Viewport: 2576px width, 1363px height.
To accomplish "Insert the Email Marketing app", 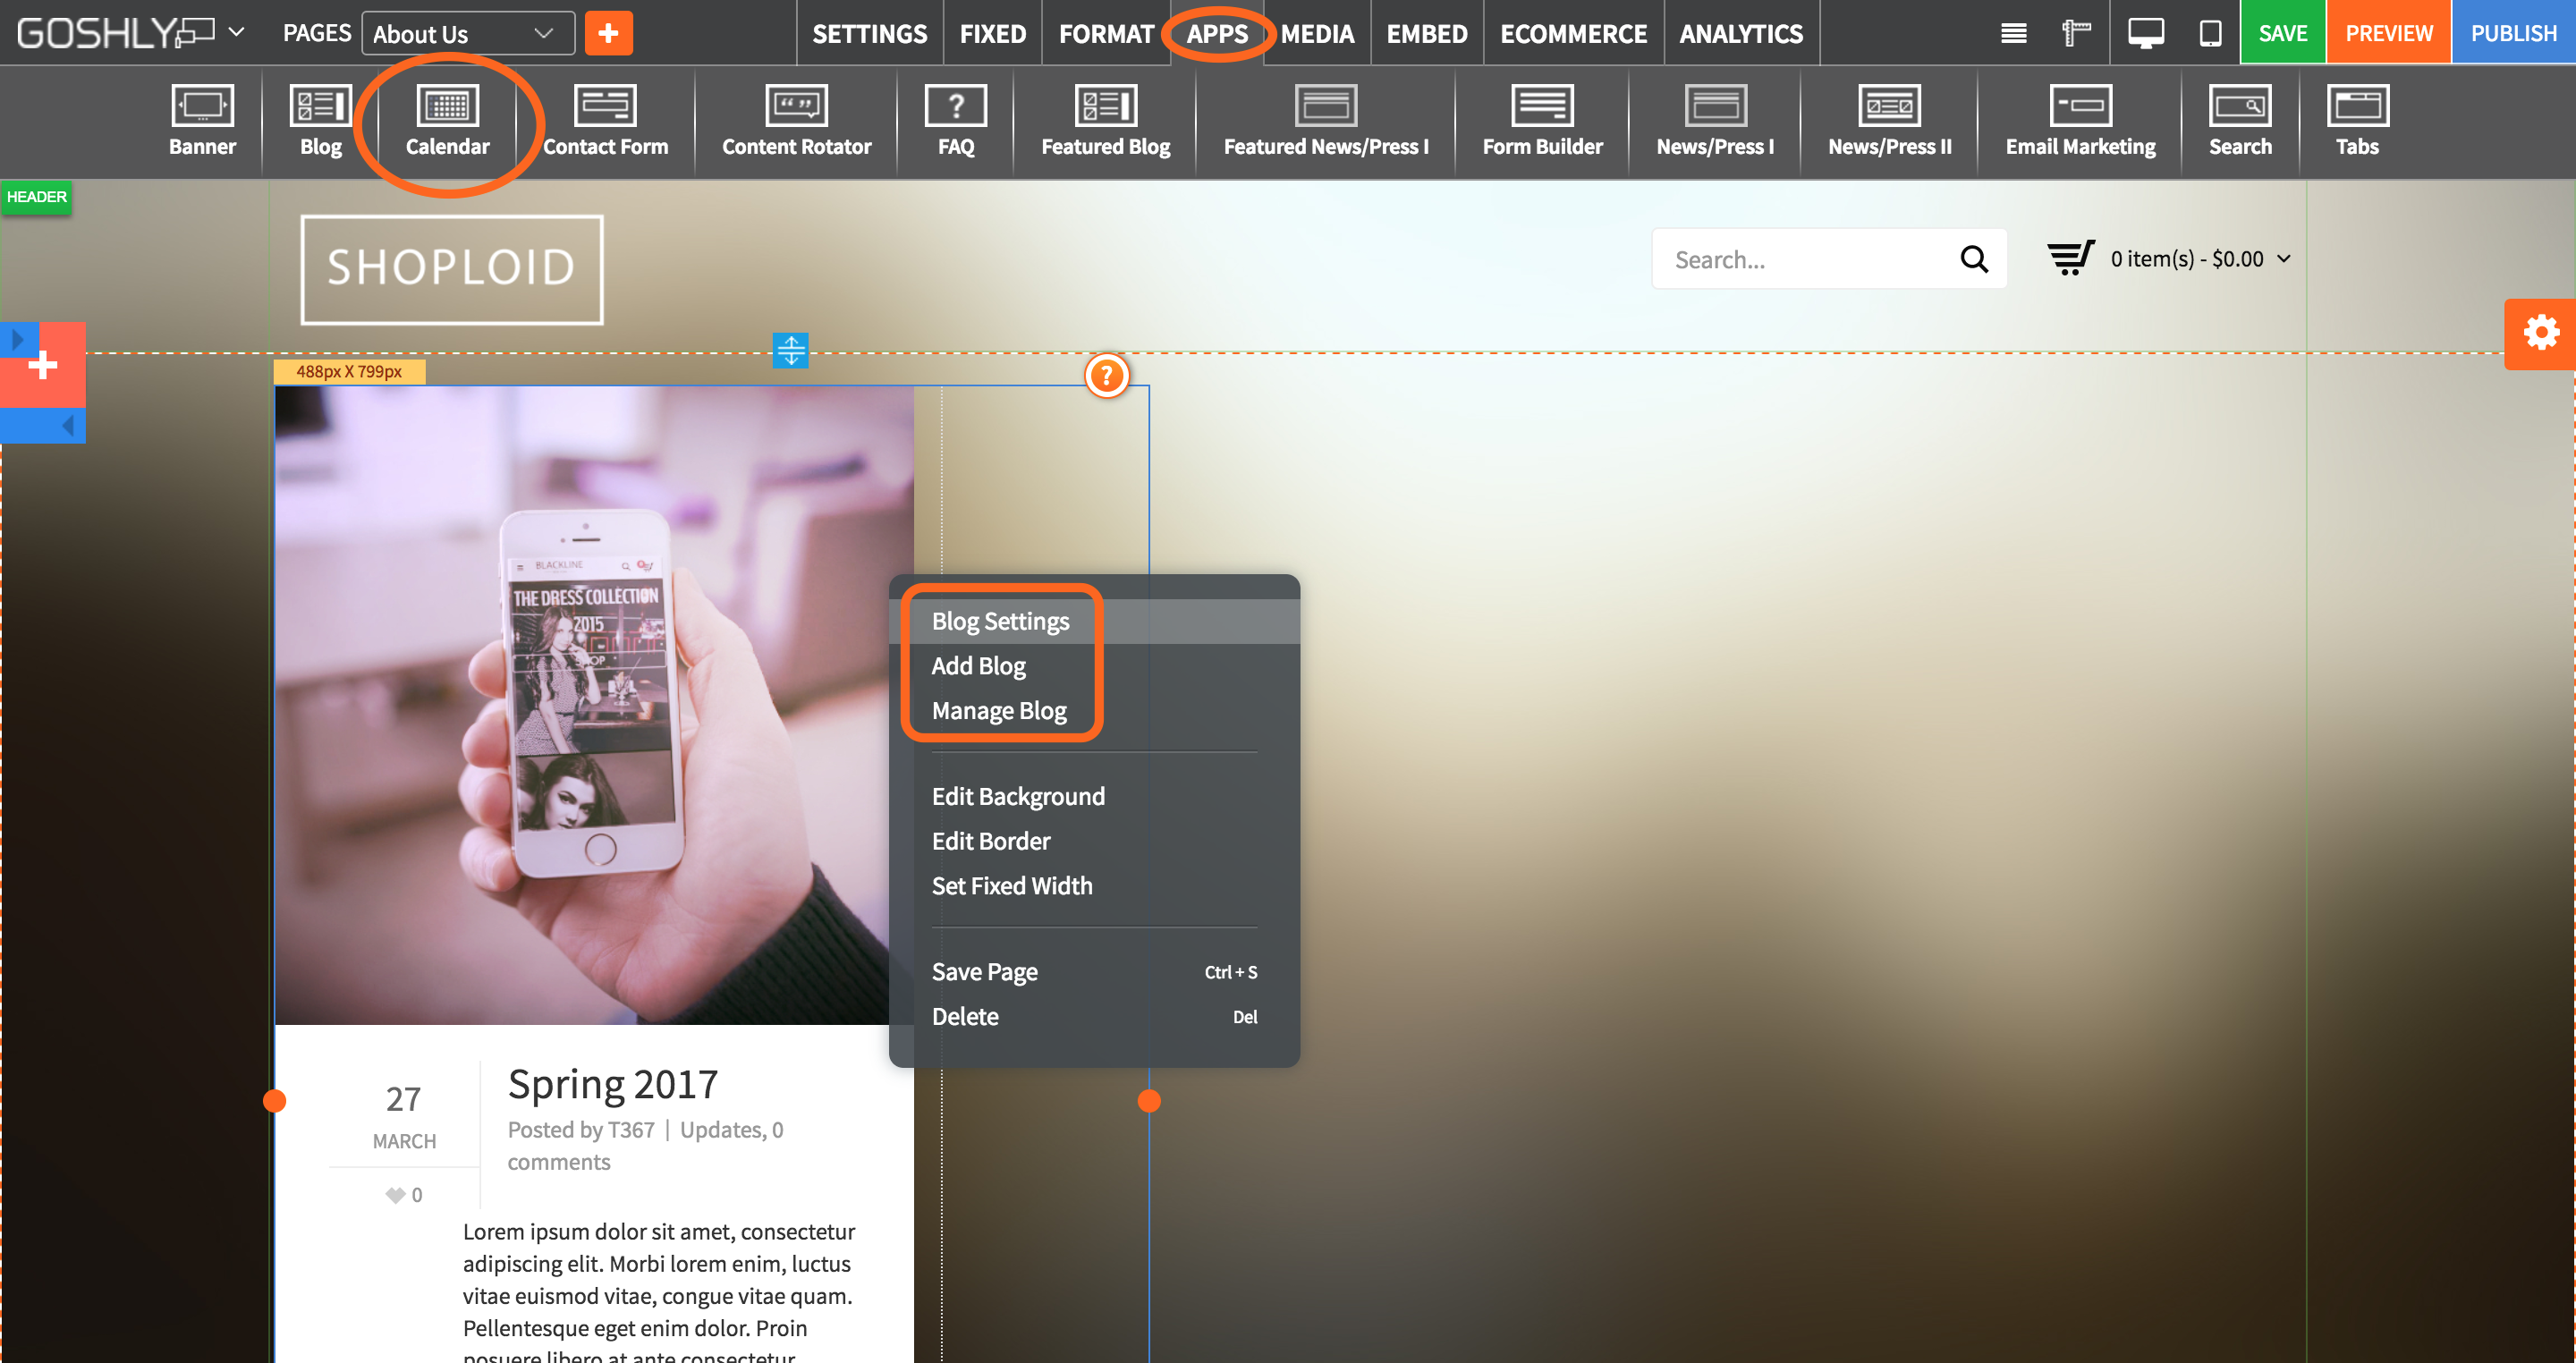I will [2079, 121].
